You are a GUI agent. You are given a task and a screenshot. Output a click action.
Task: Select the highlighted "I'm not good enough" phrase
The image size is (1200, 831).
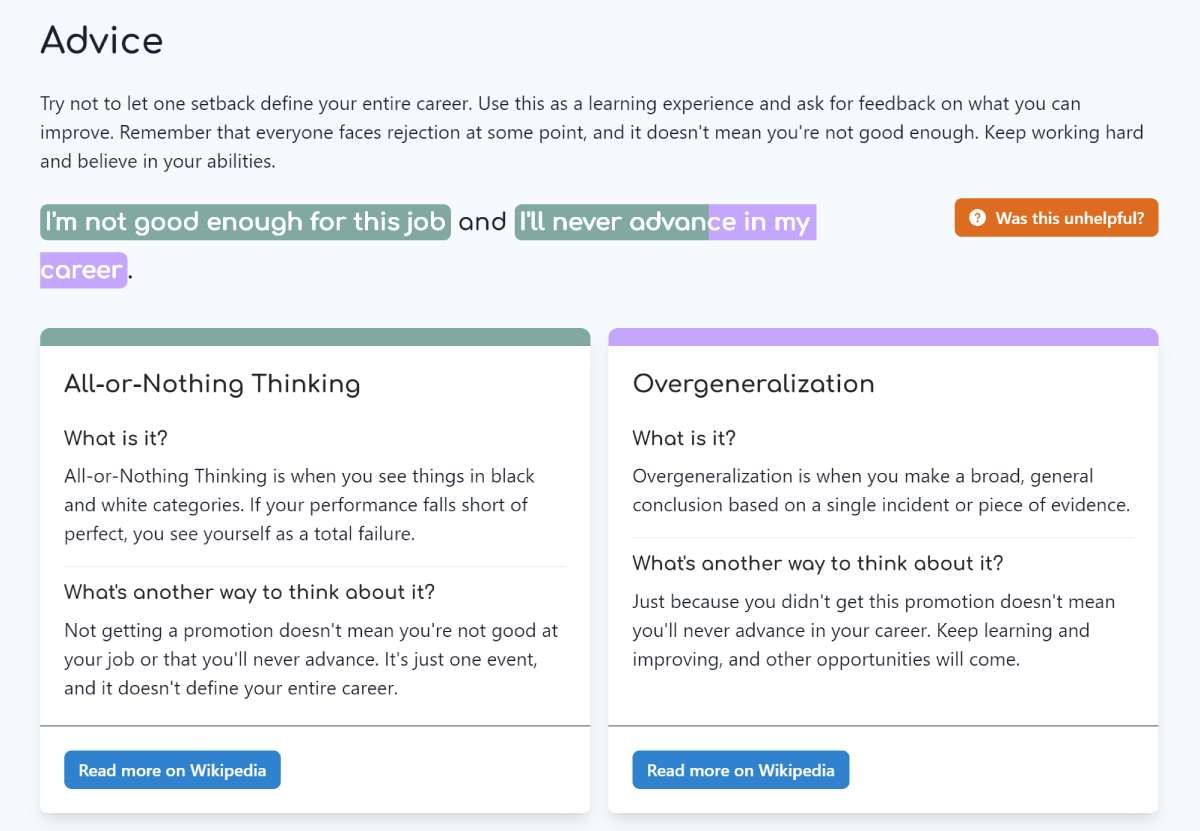click(x=245, y=222)
